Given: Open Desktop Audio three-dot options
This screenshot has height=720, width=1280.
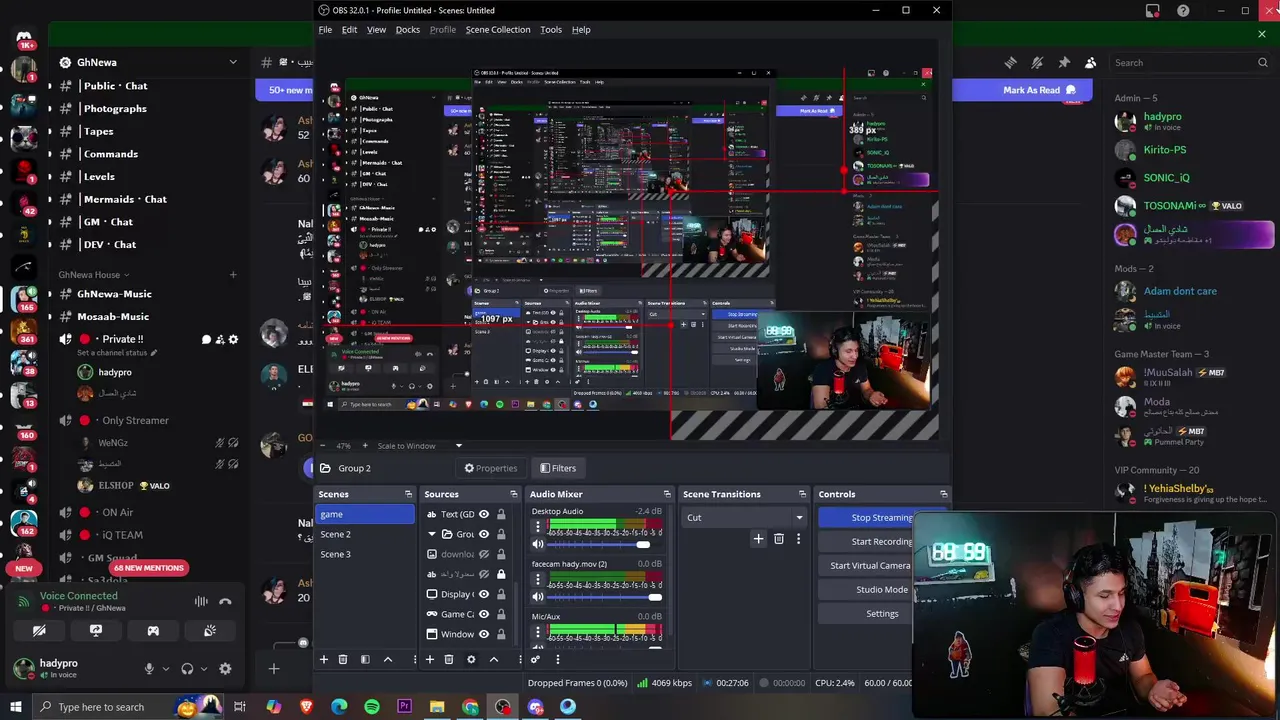Looking at the screenshot, I should [x=538, y=527].
